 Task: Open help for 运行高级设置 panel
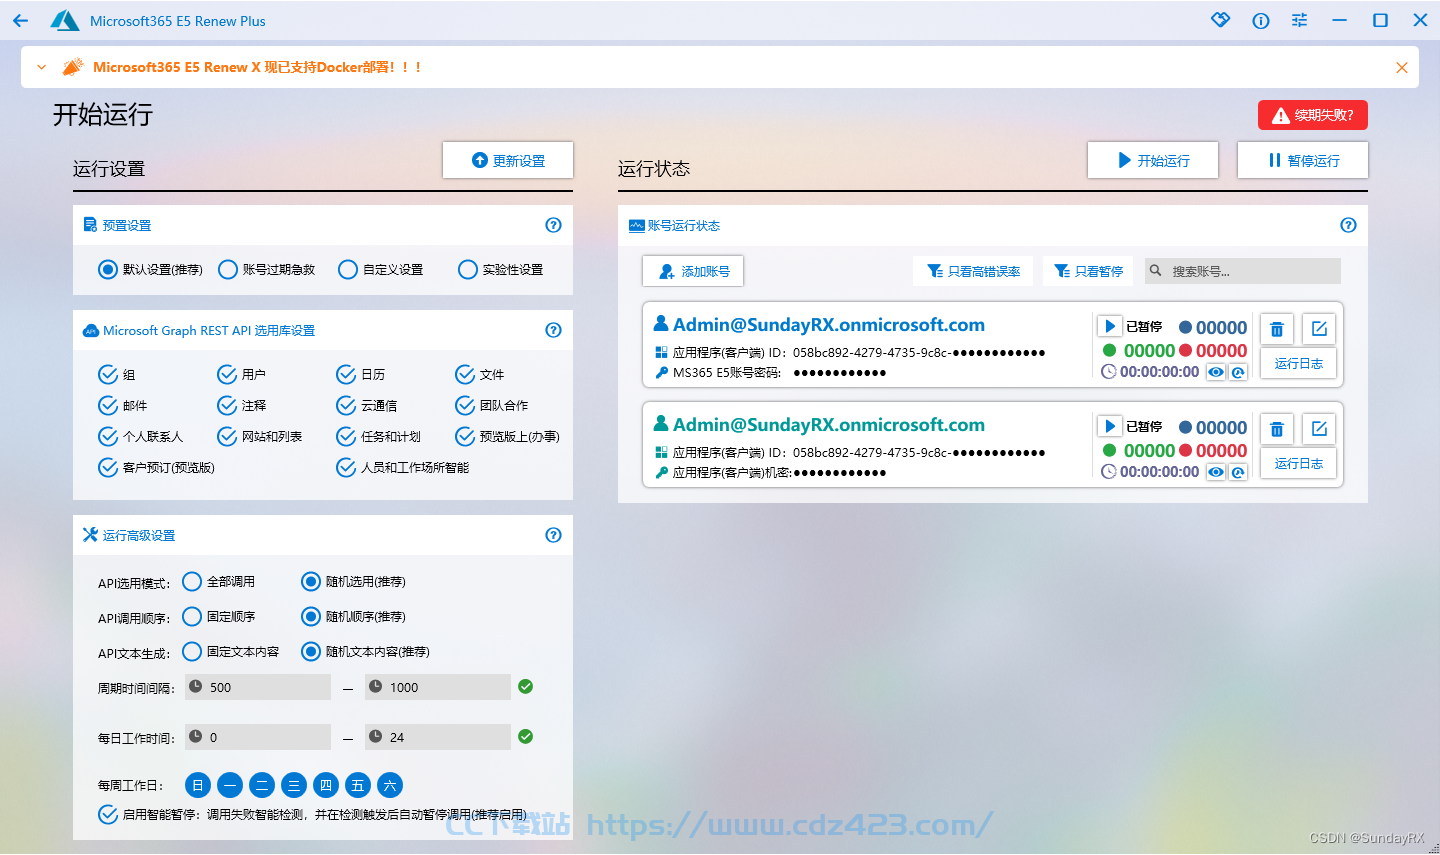click(553, 535)
